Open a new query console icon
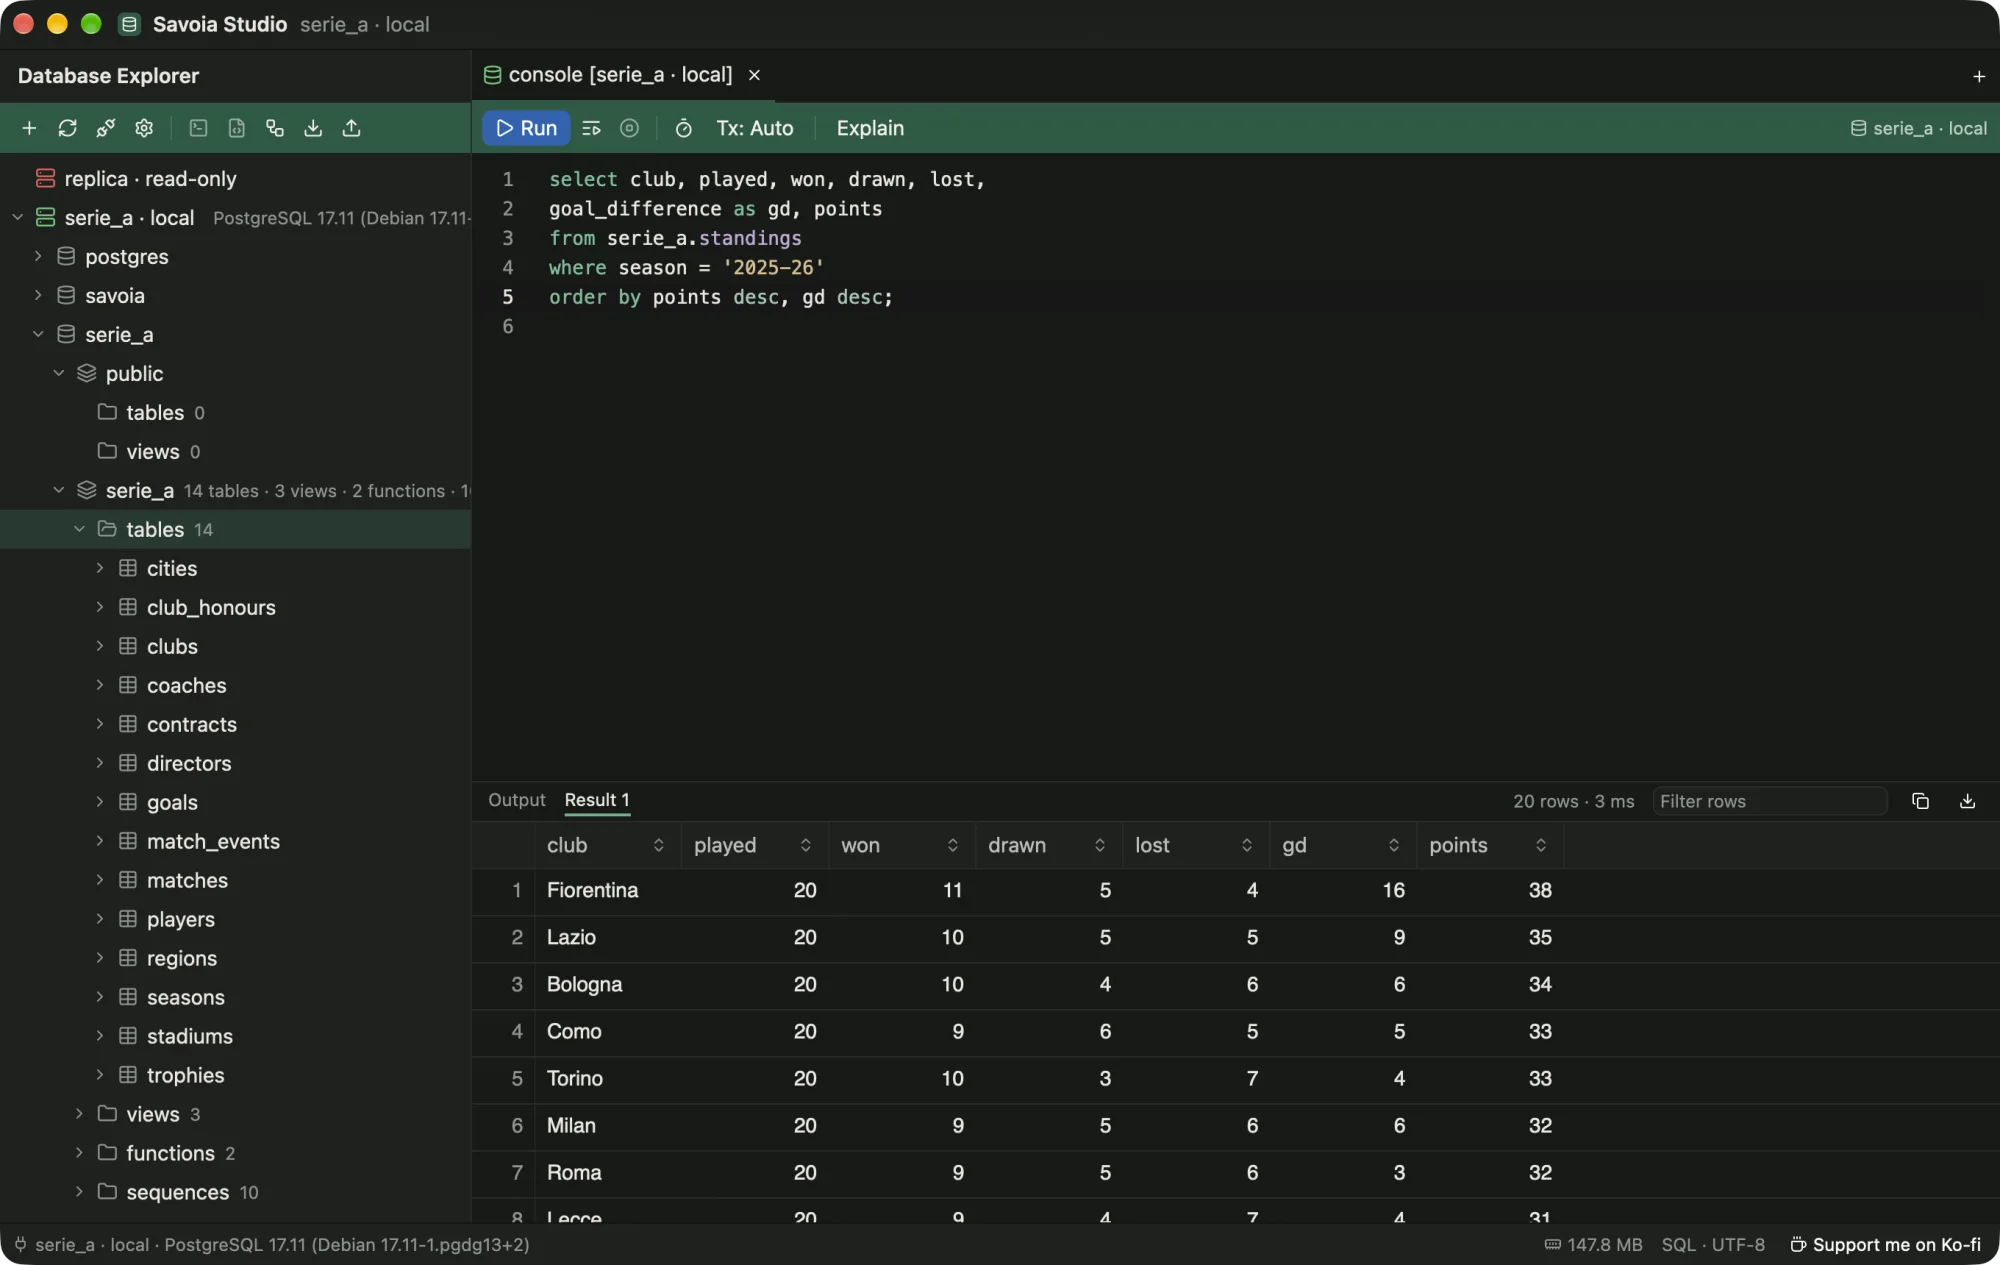2000x1265 pixels. click(x=198, y=128)
